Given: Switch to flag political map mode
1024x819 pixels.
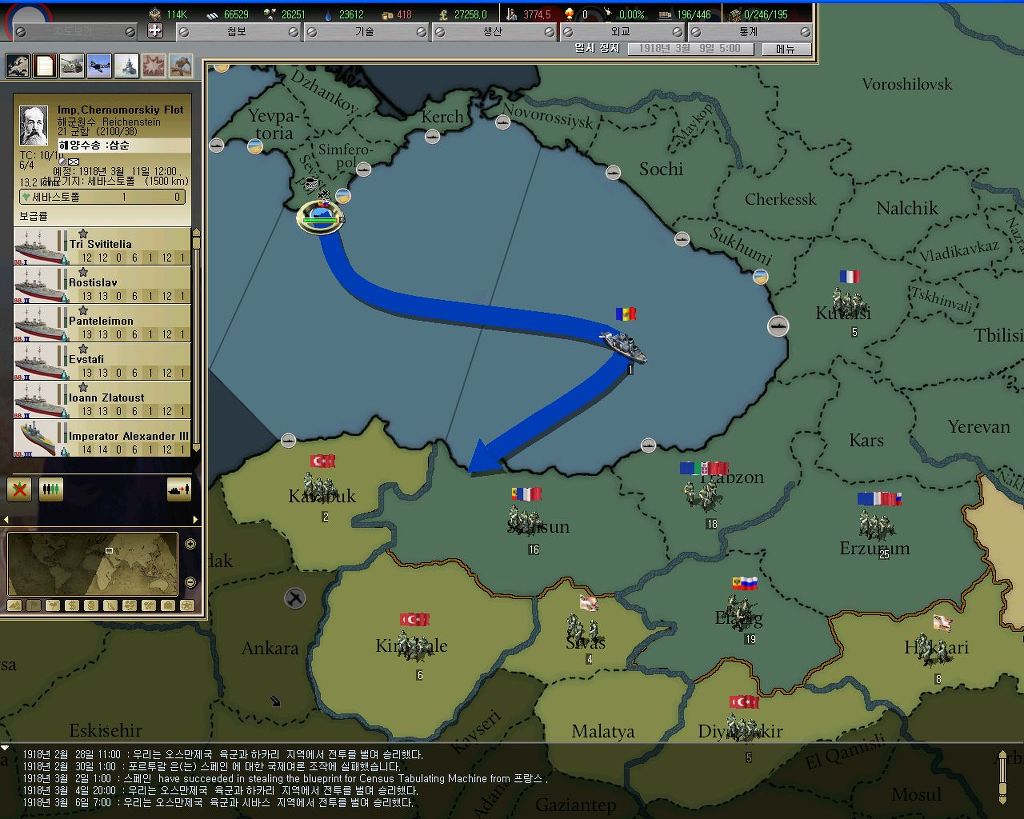Looking at the screenshot, I should (x=33, y=605).
